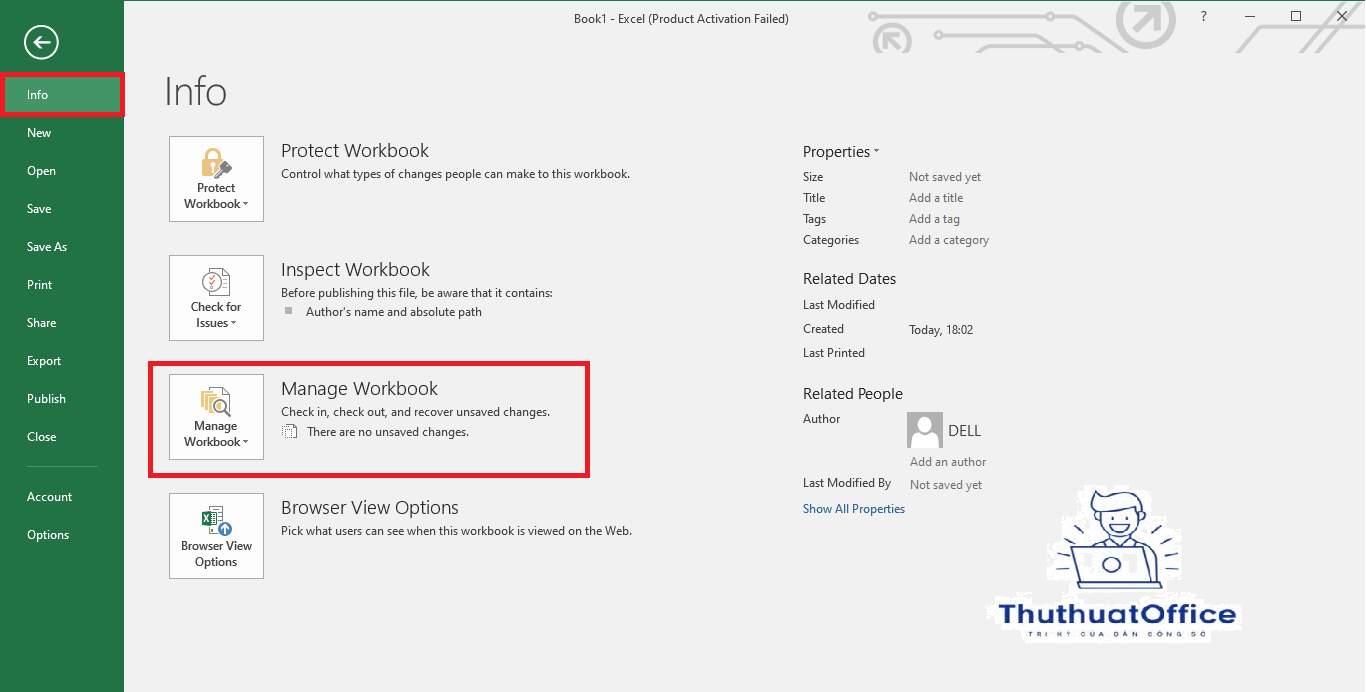
Task: Click the DELL author name
Action: (x=965, y=431)
